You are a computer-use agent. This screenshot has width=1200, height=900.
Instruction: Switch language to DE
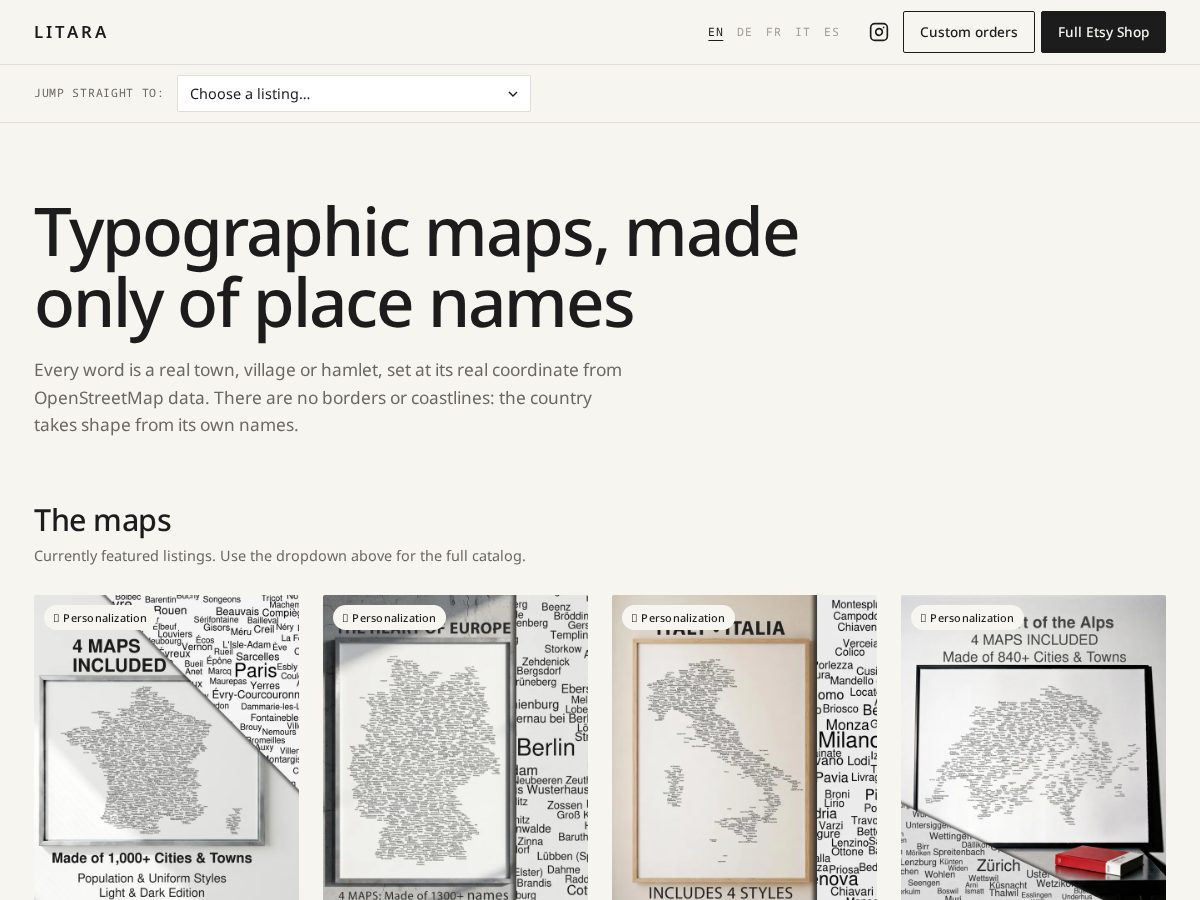coord(745,32)
